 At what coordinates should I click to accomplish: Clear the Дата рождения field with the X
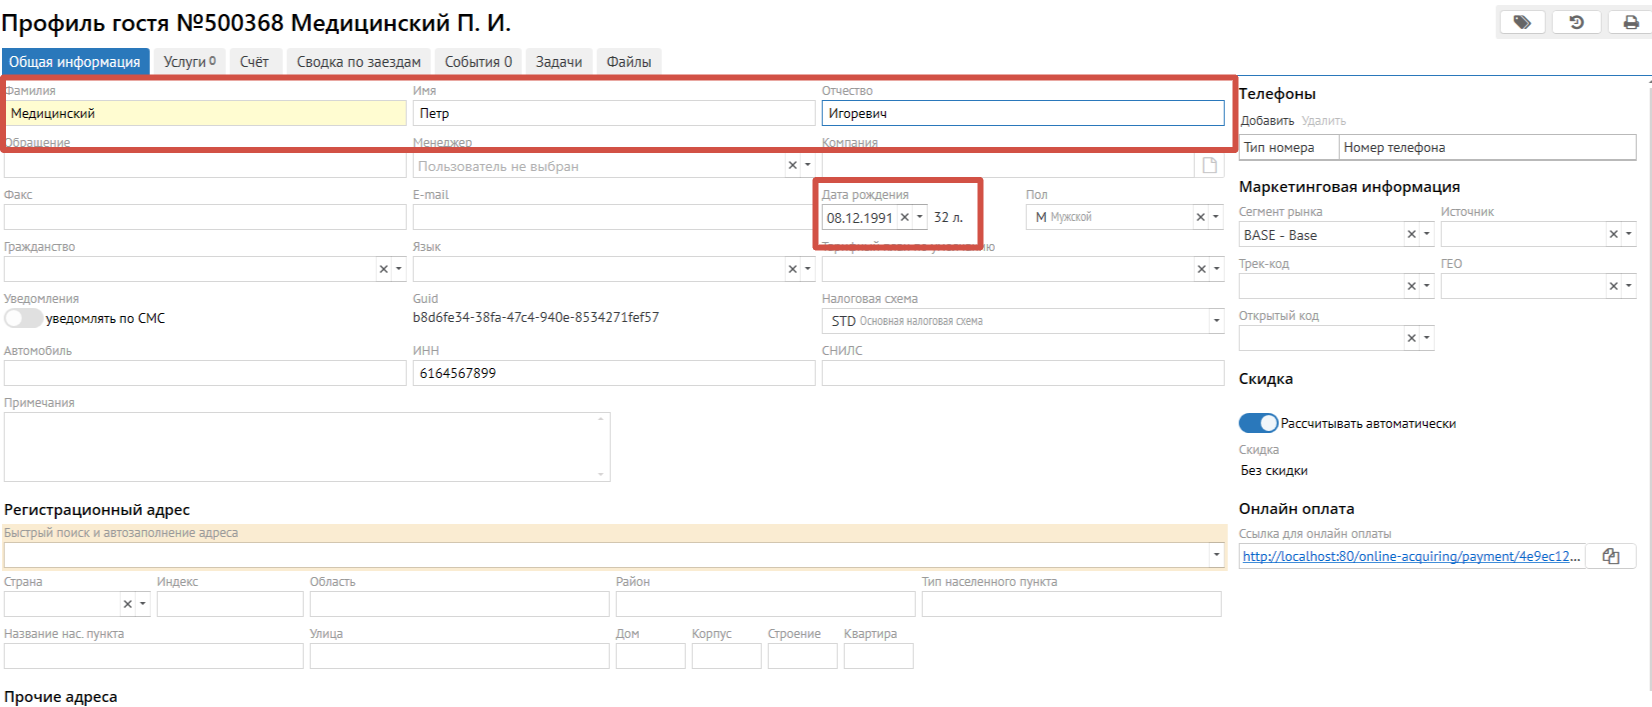click(904, 217)
